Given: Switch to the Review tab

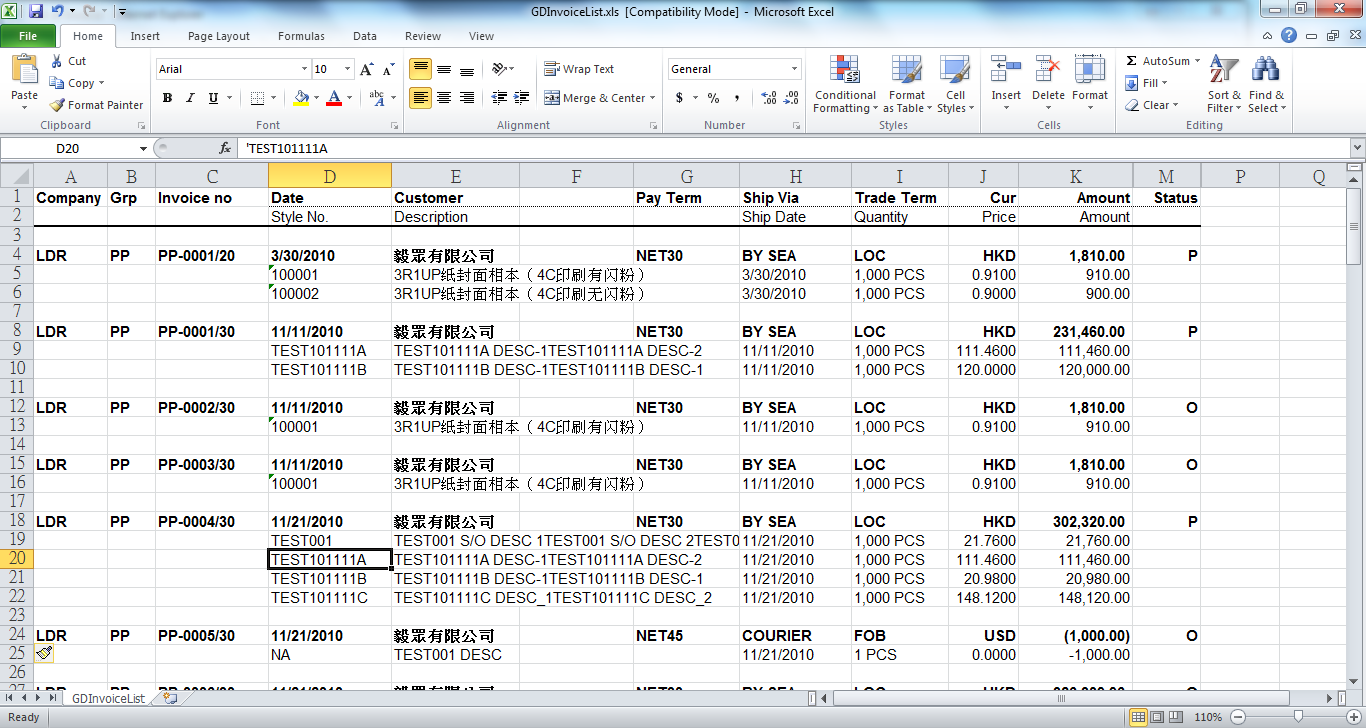Looking at the screenshot, I should click(423, 36).
